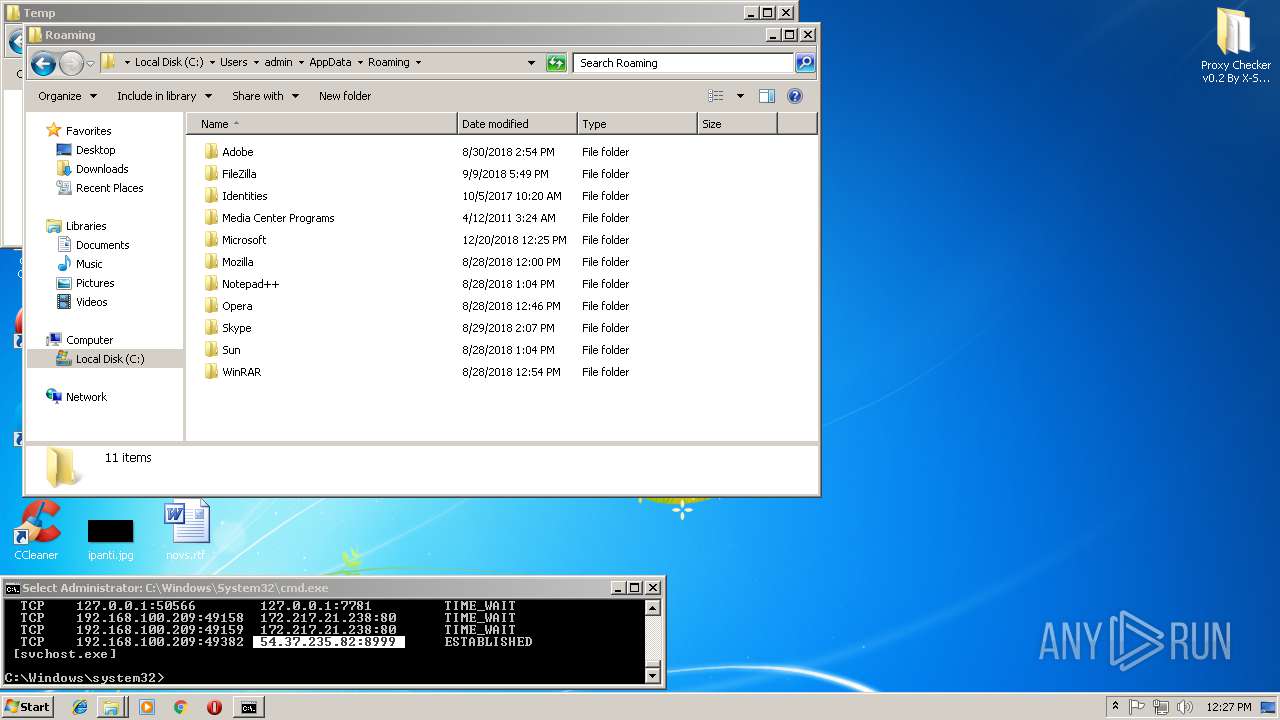Open the Proxy Checker desktop folder

click(1235, 45)
